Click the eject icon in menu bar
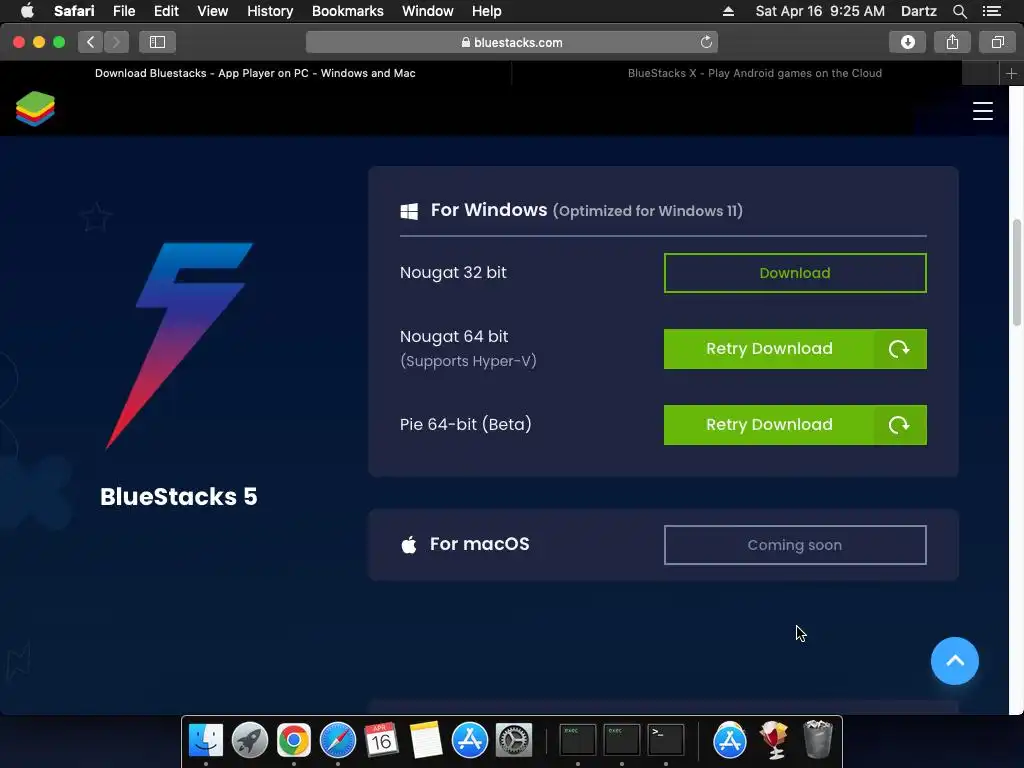The width and height of the screenshot is (1024, 768). [728, 11]
